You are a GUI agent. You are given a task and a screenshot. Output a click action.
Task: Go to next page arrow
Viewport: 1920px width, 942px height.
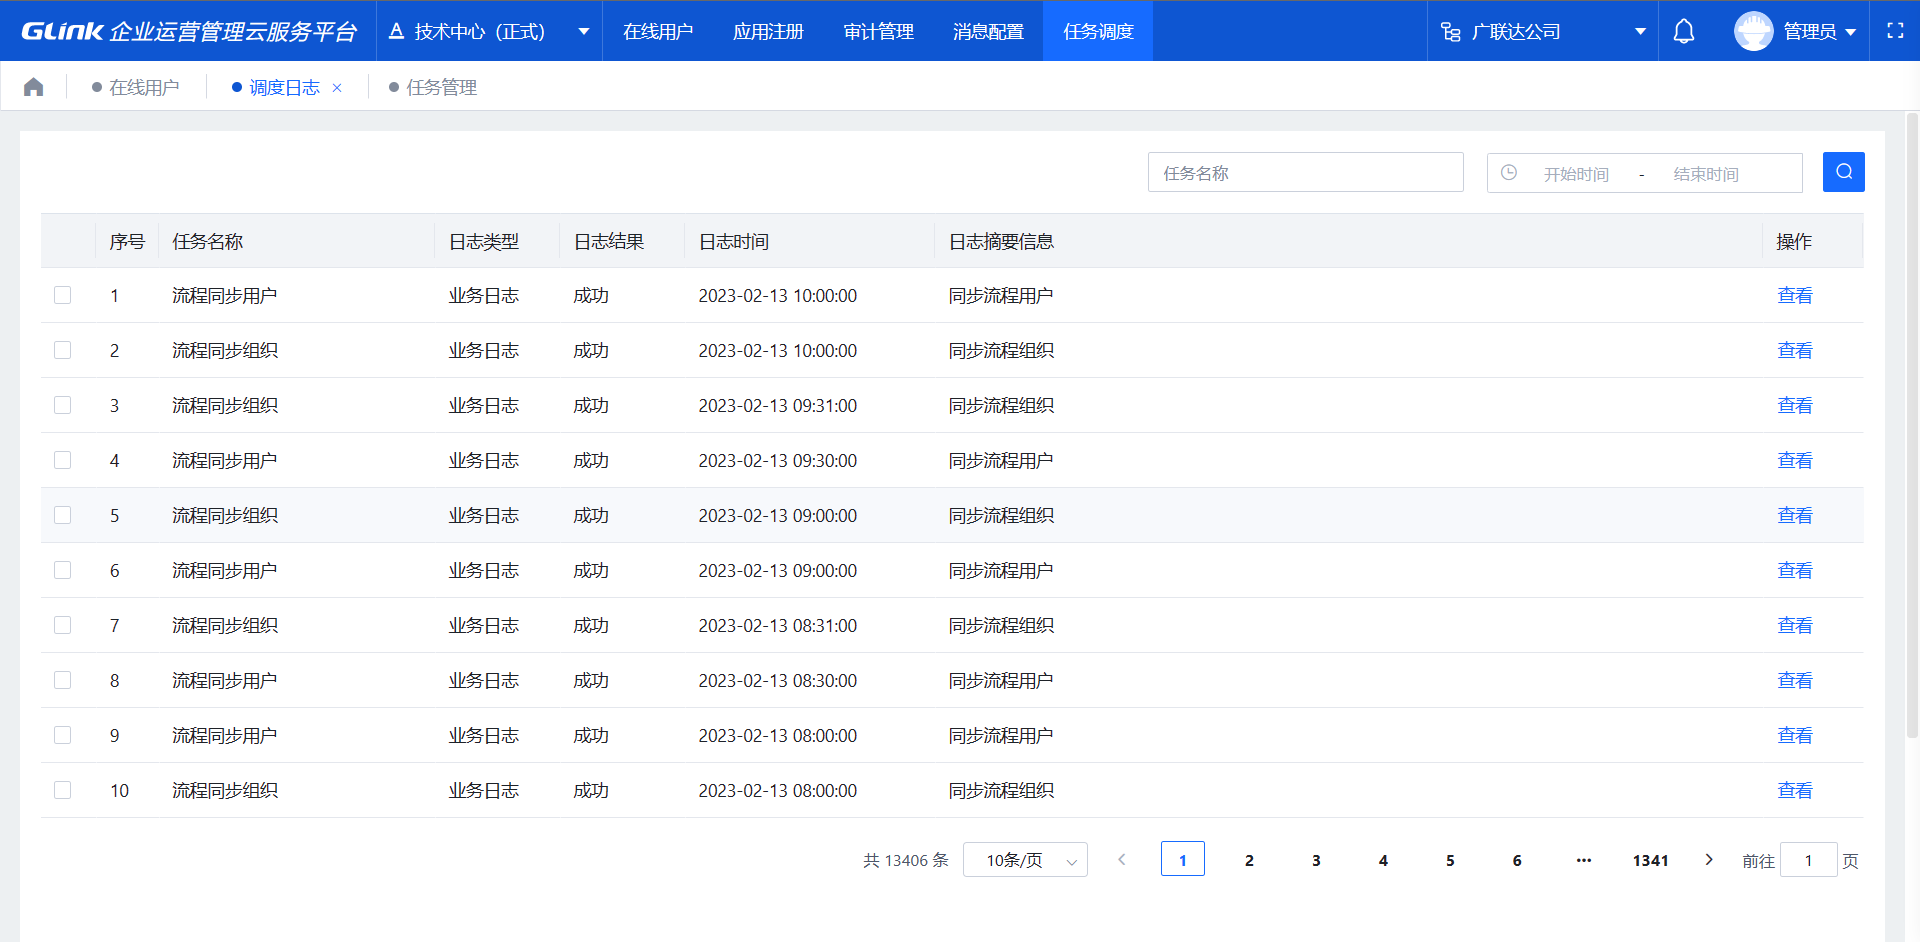coord(1709,859)
